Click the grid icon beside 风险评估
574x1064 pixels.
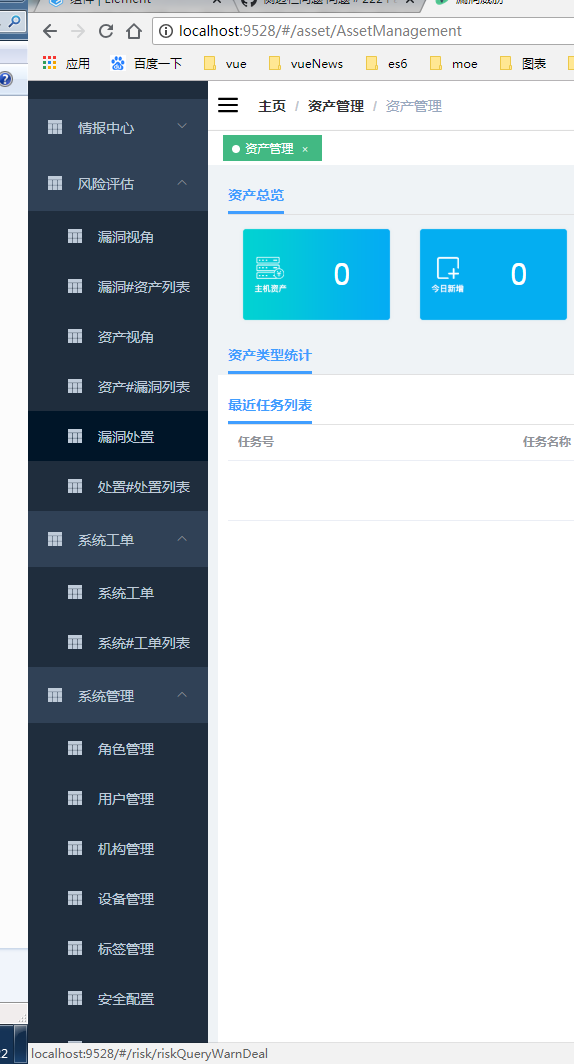tap(55, 183)
